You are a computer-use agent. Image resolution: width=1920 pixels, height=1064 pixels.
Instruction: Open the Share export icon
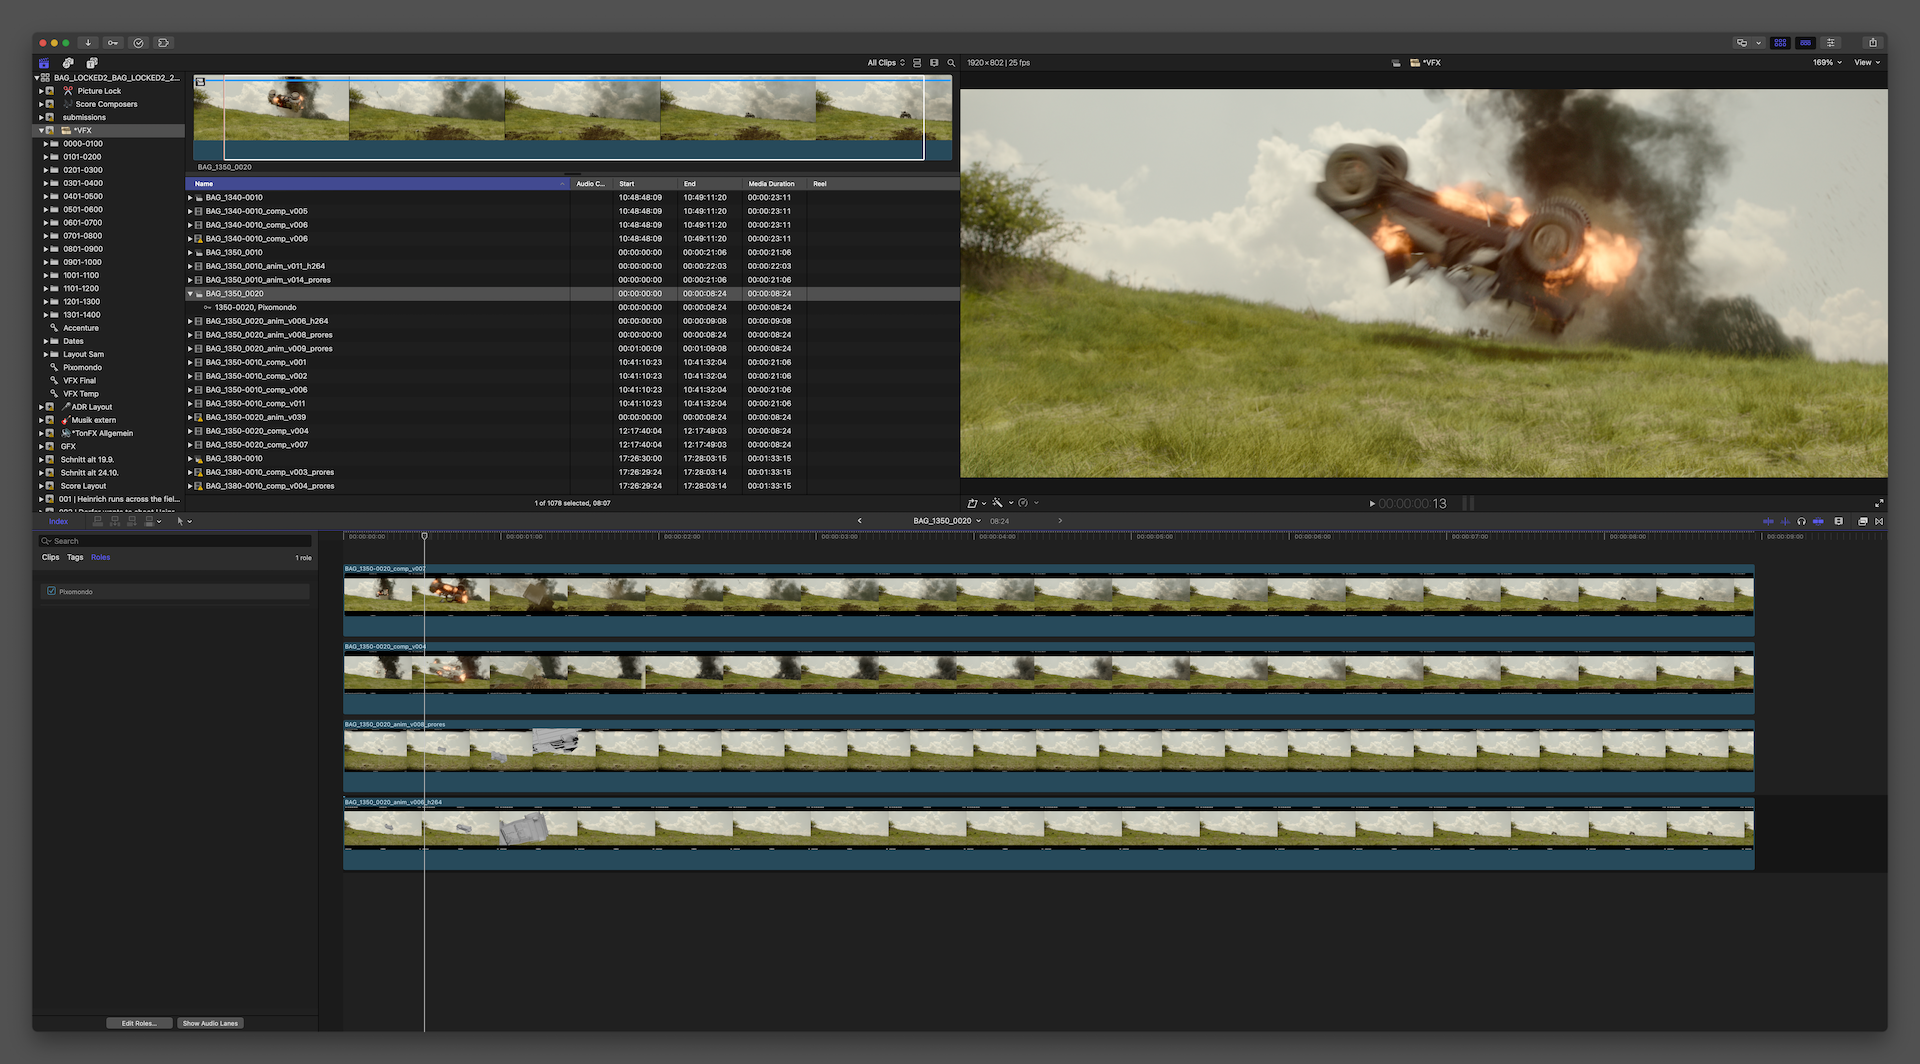pos(1872,43)
